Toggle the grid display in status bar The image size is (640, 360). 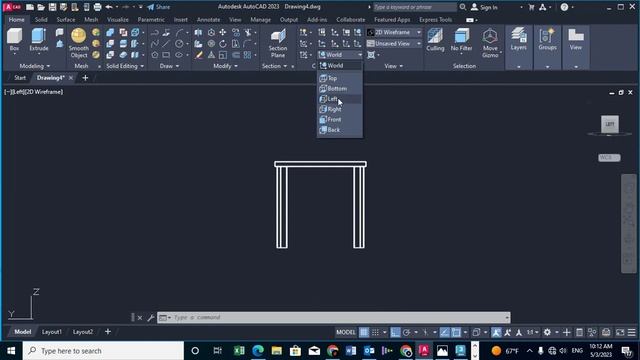[x=364, y=332]
